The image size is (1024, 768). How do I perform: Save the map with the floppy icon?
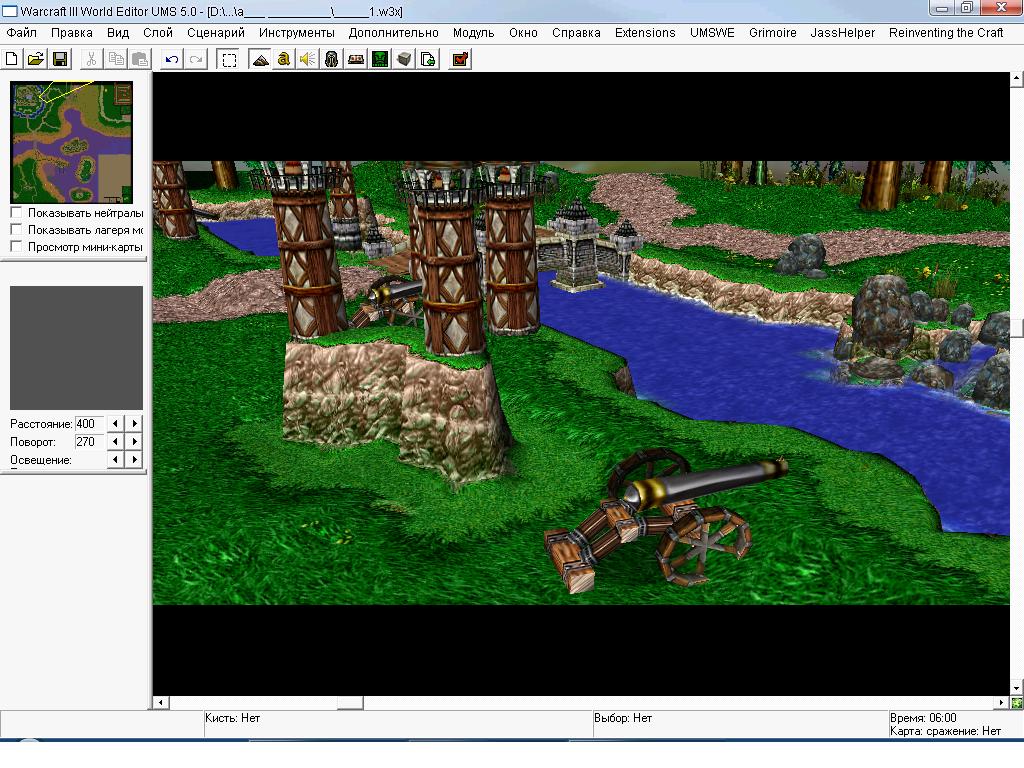click(x=60, y=59)
